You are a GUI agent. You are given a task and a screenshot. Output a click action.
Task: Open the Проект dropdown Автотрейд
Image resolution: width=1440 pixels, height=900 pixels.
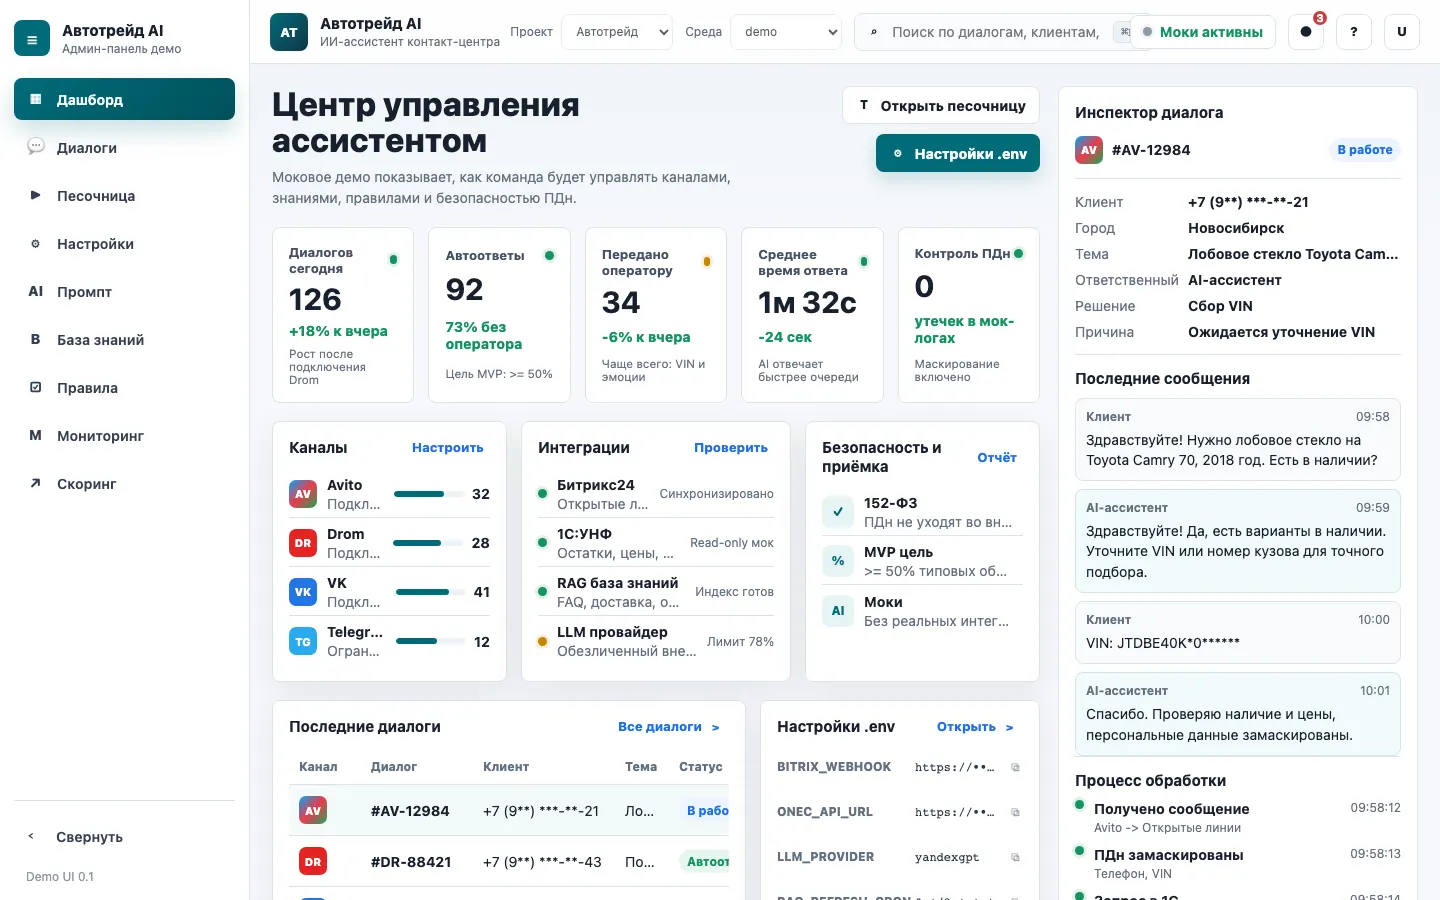[617, 32]
